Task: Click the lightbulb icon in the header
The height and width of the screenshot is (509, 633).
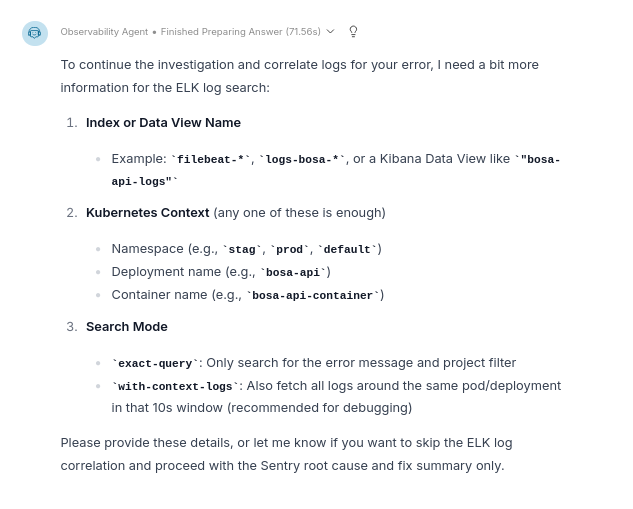Action: (353, 31)
